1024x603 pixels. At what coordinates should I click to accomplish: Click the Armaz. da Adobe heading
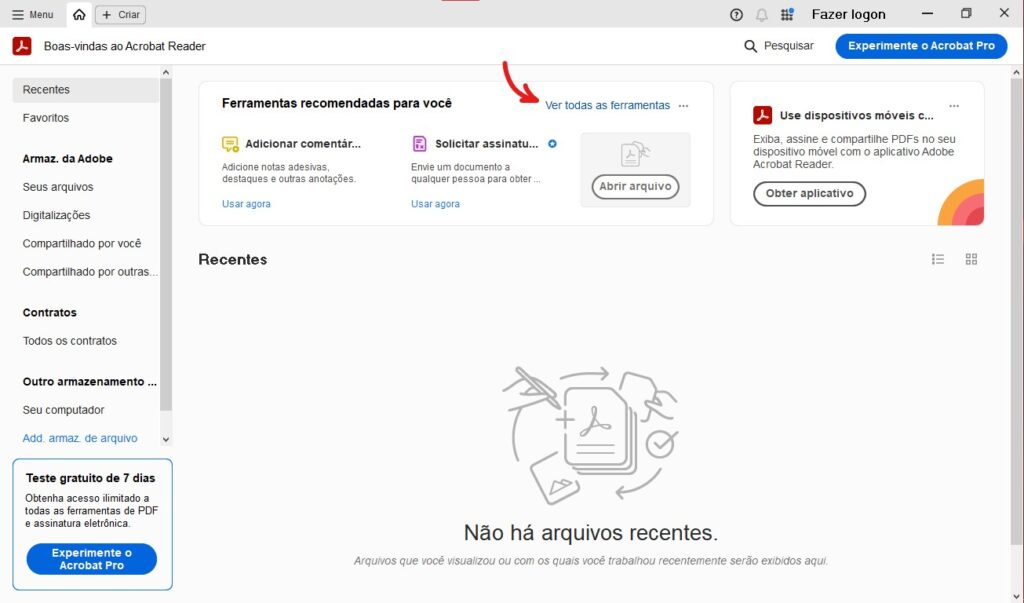point(67,159)
